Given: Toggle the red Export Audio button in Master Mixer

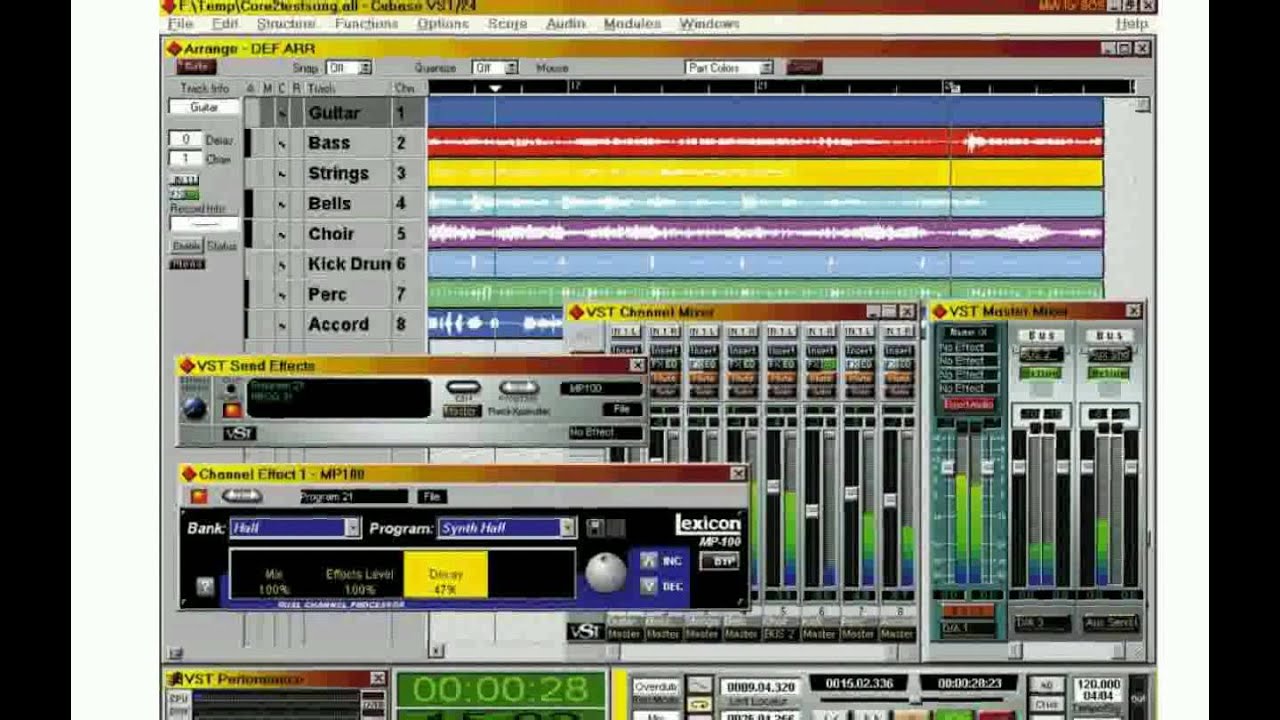Looking at the screenshot, I should click(x=967, y=404).
